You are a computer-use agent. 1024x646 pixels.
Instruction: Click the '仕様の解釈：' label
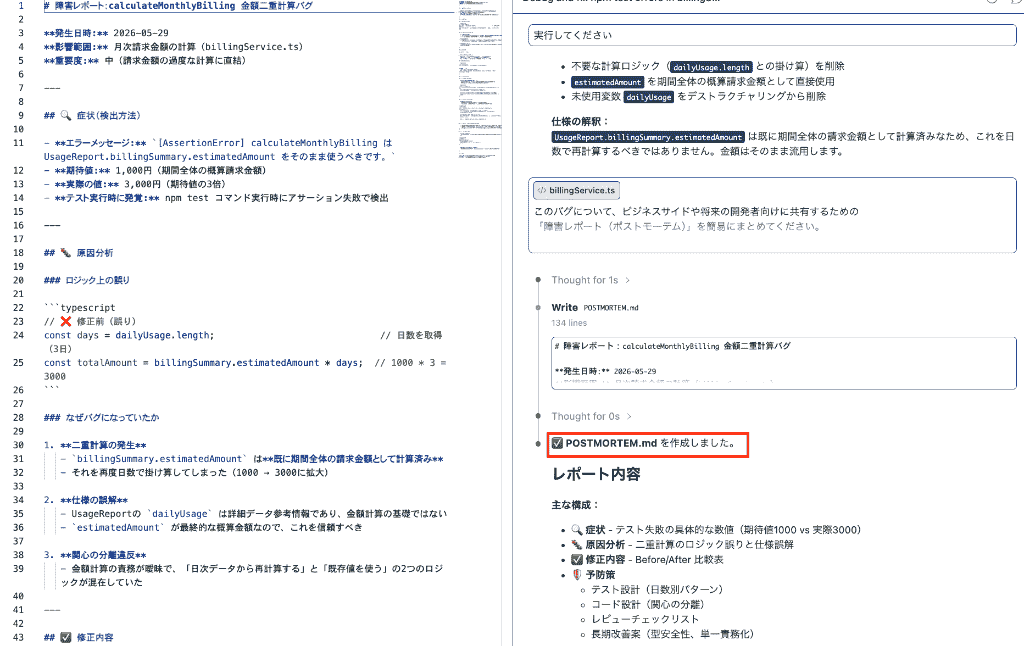[x=580, y=121]
